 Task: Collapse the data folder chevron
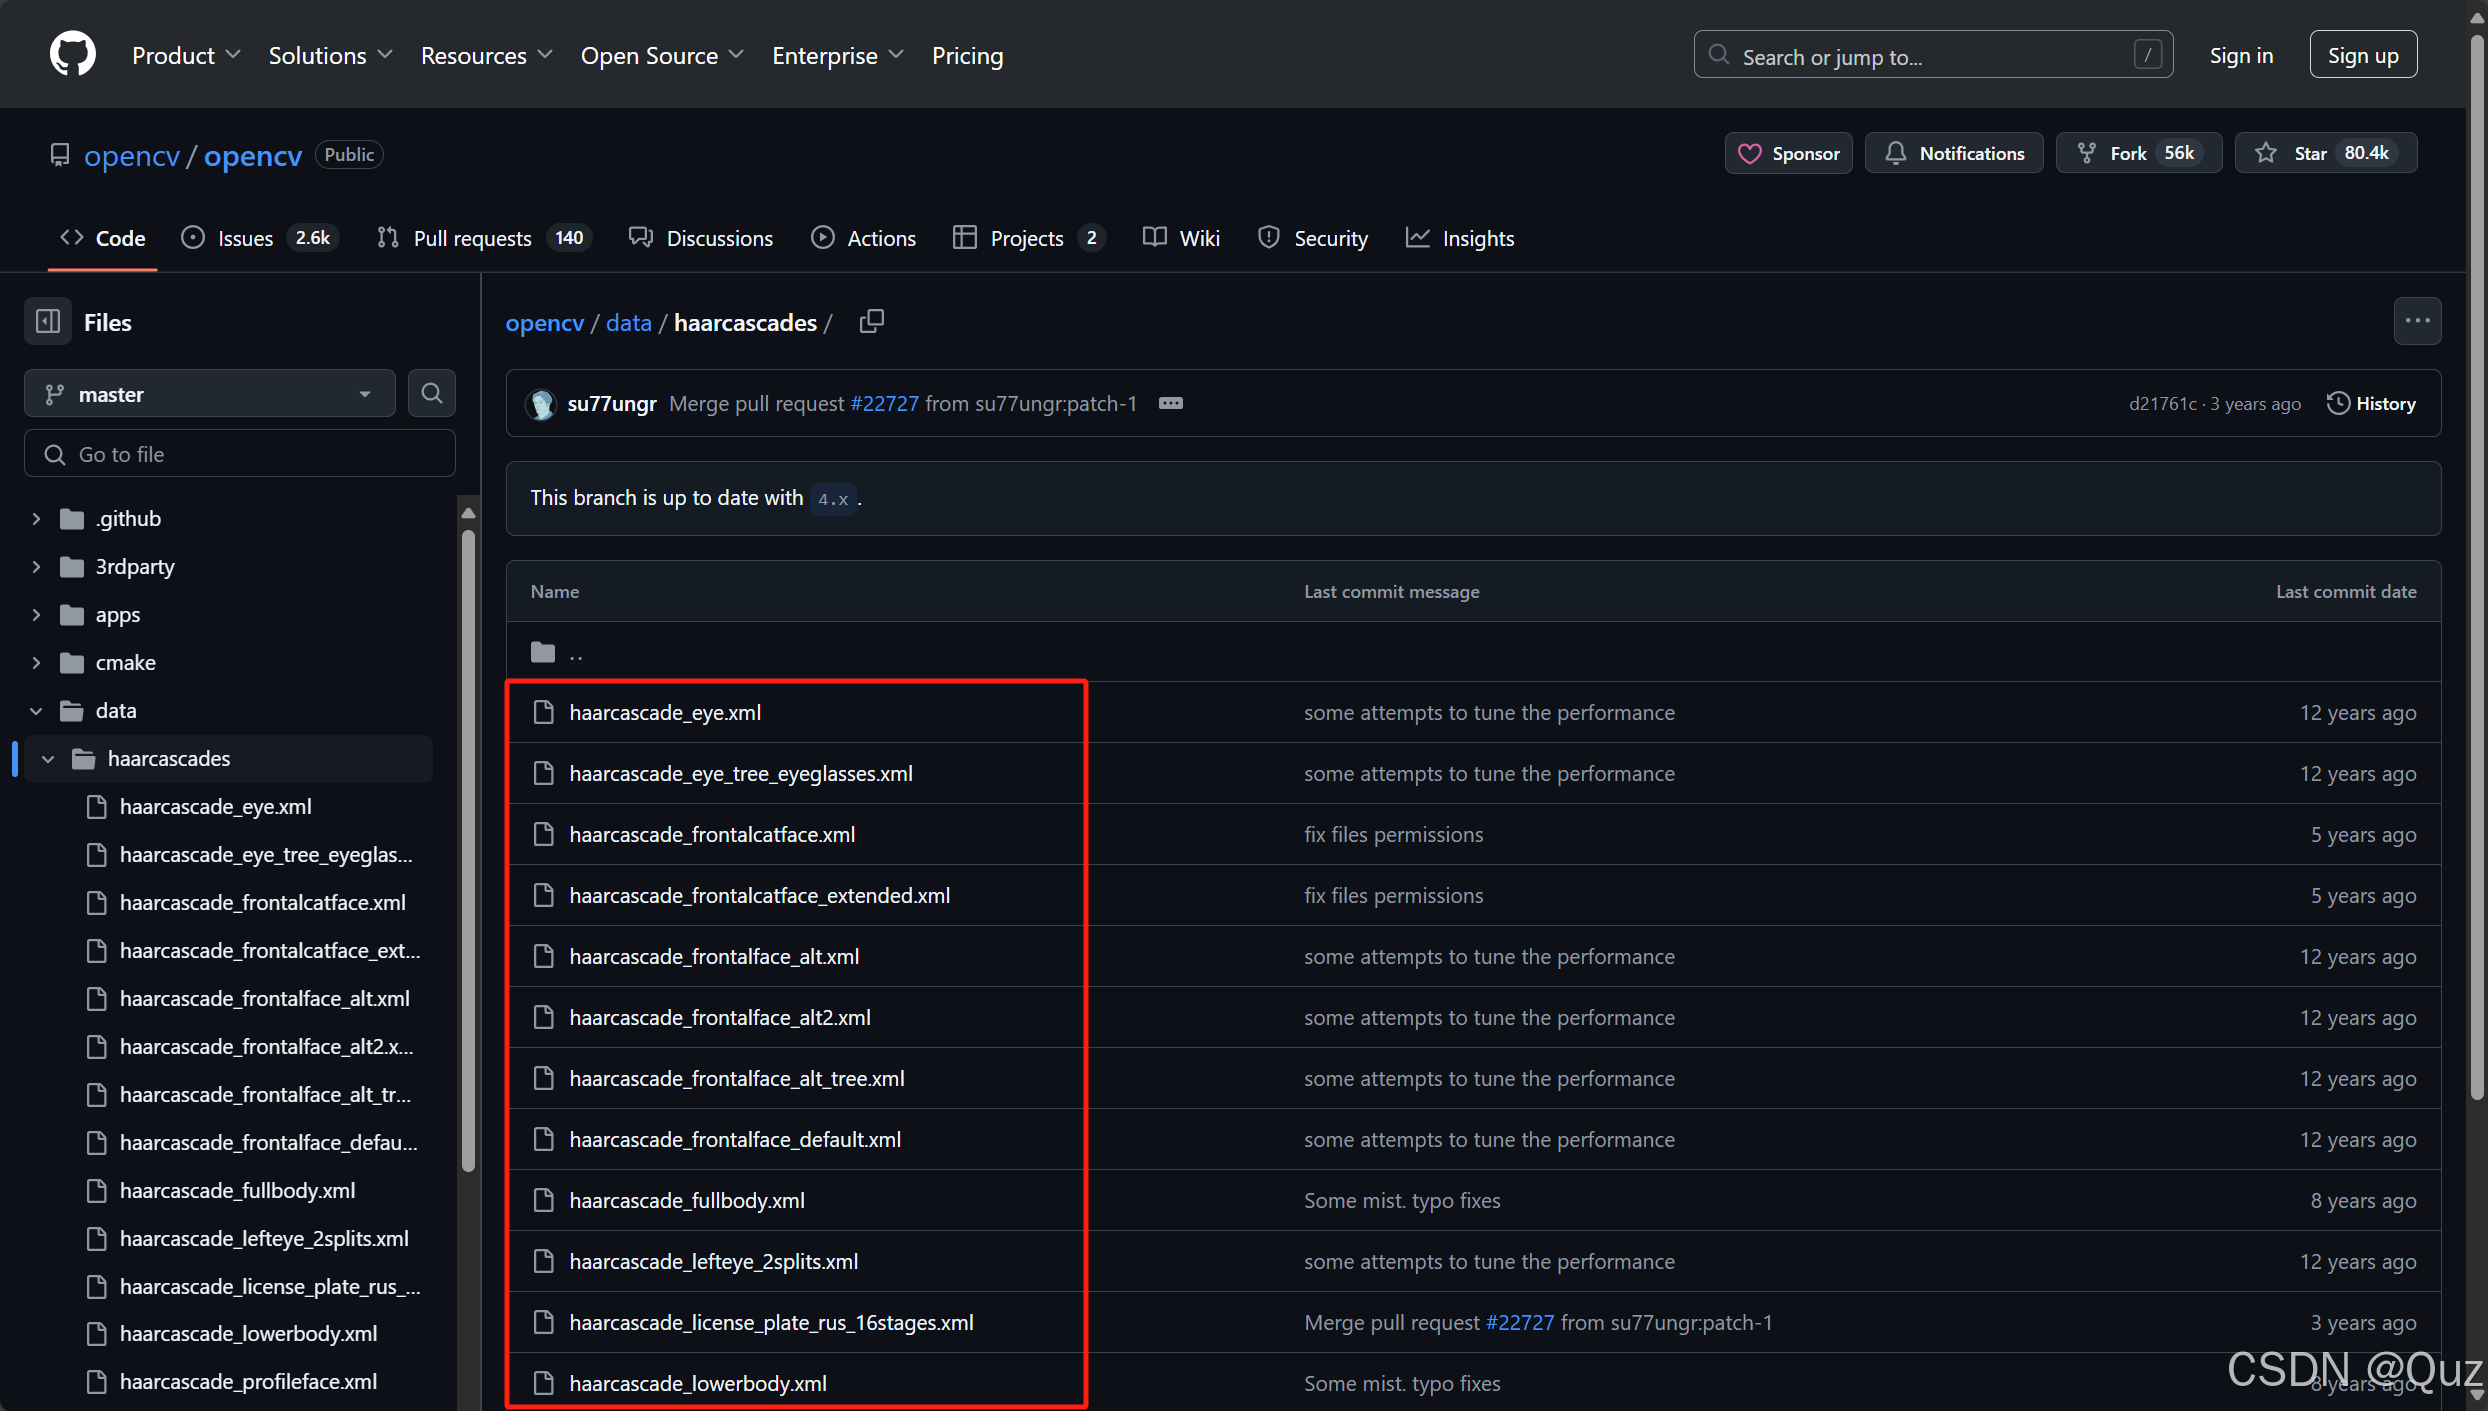coord(37,711)
